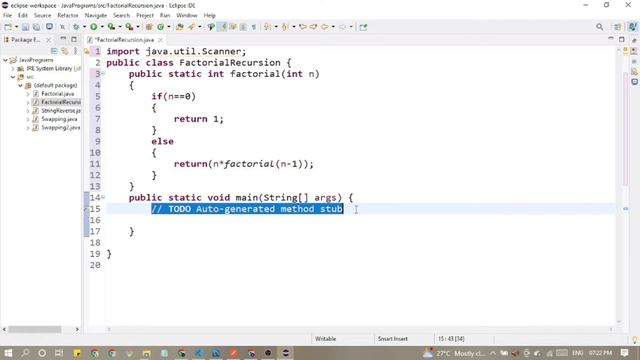The width and height of the screenshot is (640, 360).
Task: Open Task View on taskbar
Action: click(59, 353)
